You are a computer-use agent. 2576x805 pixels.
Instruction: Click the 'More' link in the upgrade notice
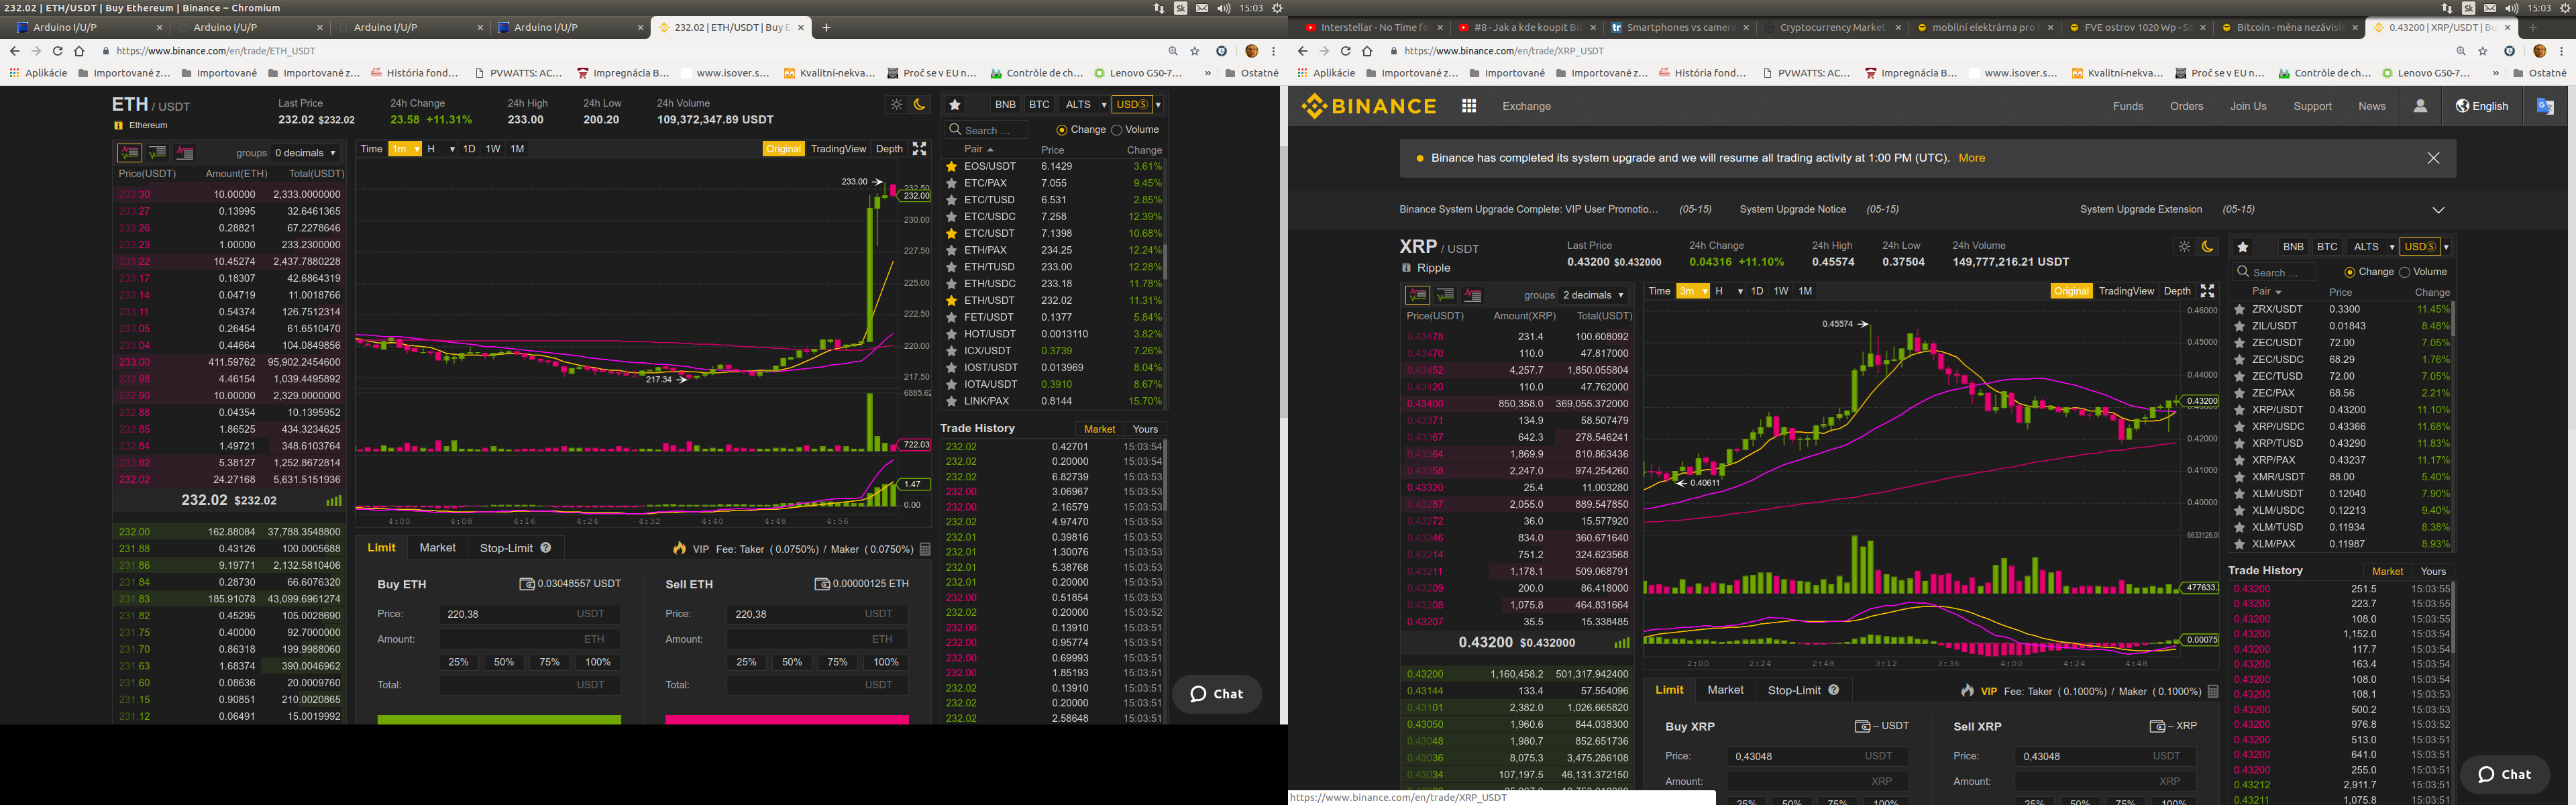point(1971,158)
